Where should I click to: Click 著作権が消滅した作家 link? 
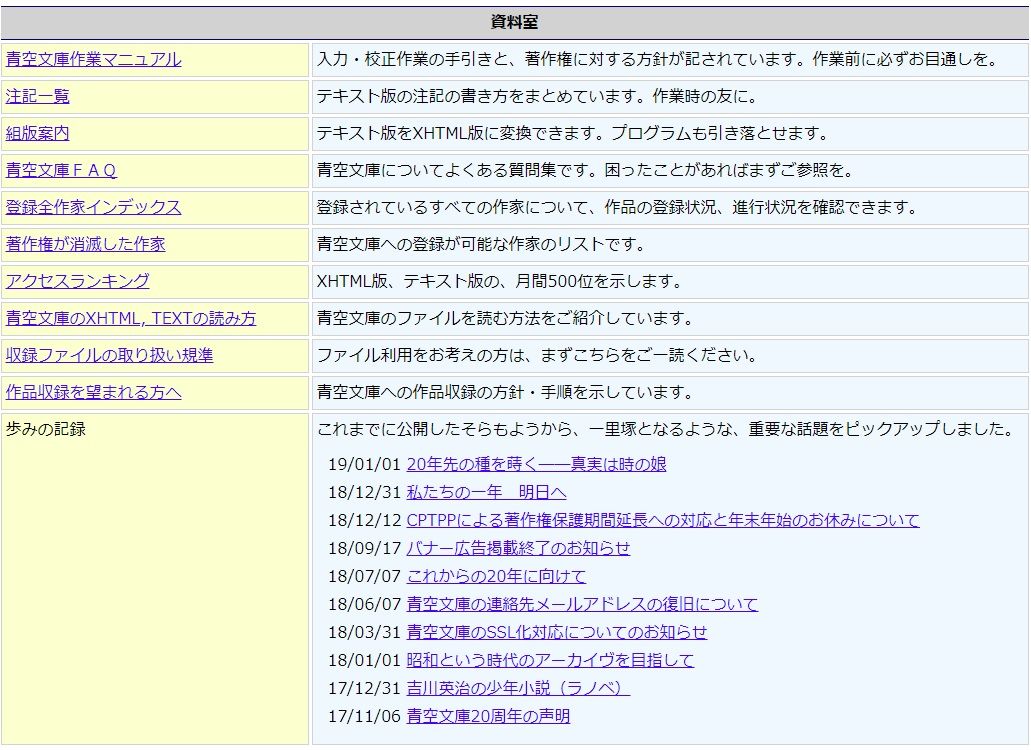click(x=85, y=244)
